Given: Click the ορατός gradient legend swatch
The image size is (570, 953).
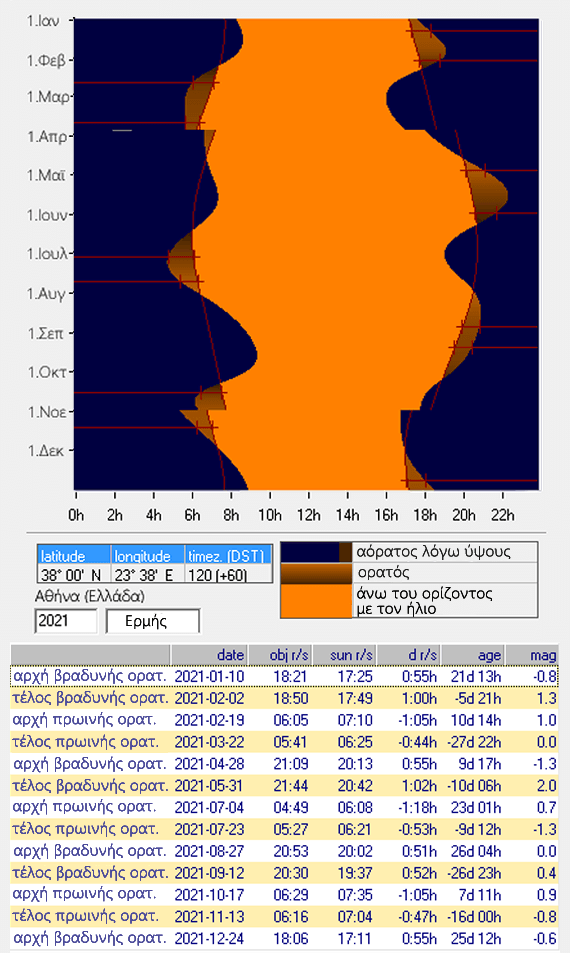Looking at the screenshot, I should [316, 573].
